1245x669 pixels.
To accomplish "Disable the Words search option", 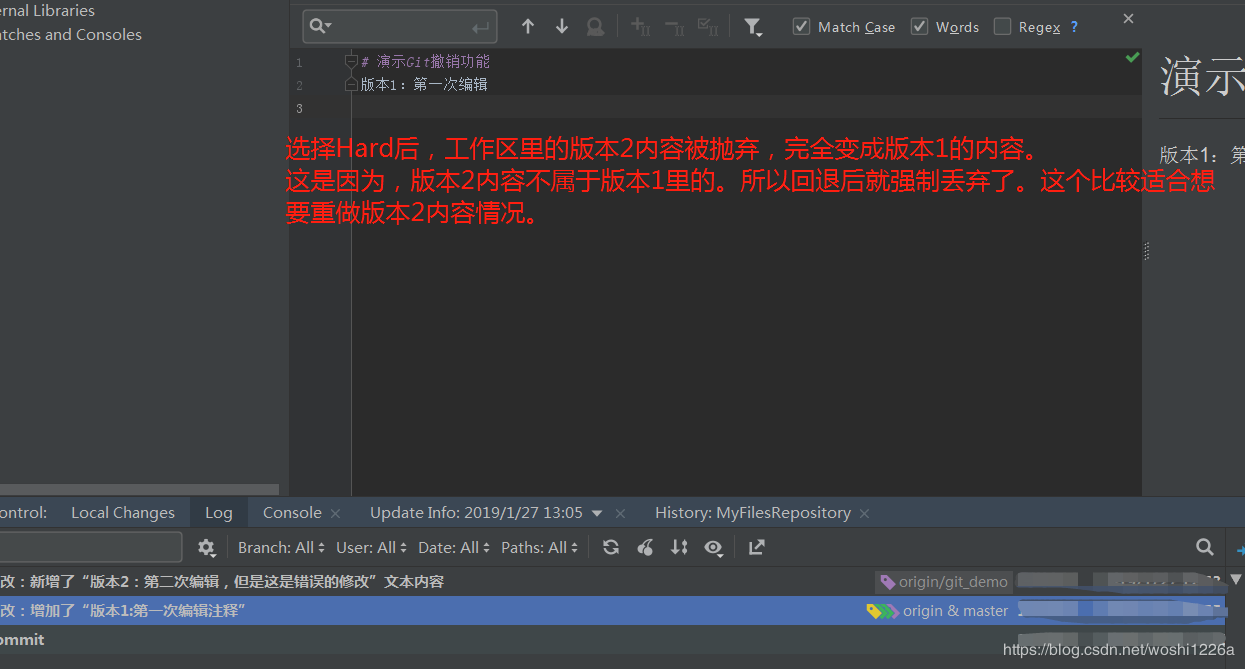I will pos(919,27).
